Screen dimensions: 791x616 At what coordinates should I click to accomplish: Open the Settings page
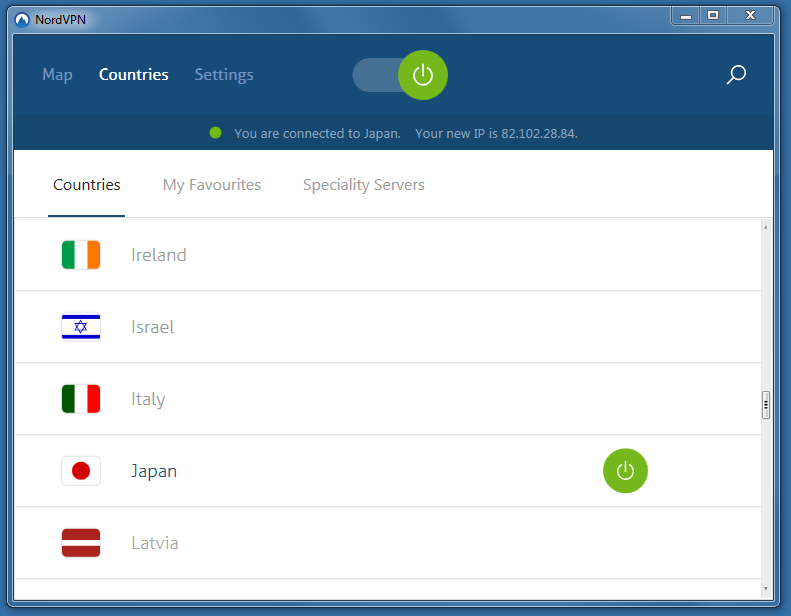tap(224, 75)
